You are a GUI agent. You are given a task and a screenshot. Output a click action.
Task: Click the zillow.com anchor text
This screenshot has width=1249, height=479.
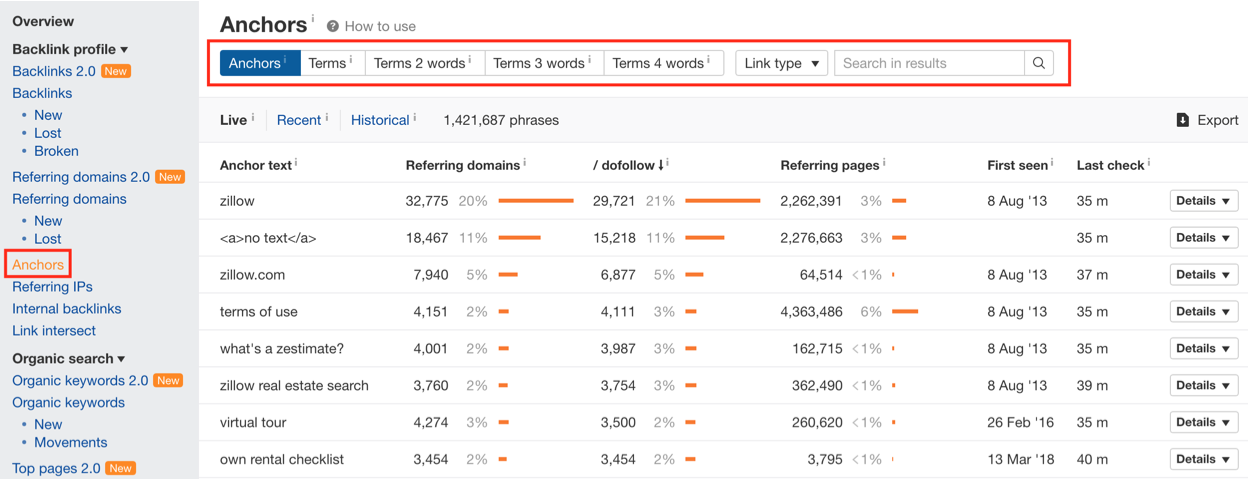click(x=252, y=275)
